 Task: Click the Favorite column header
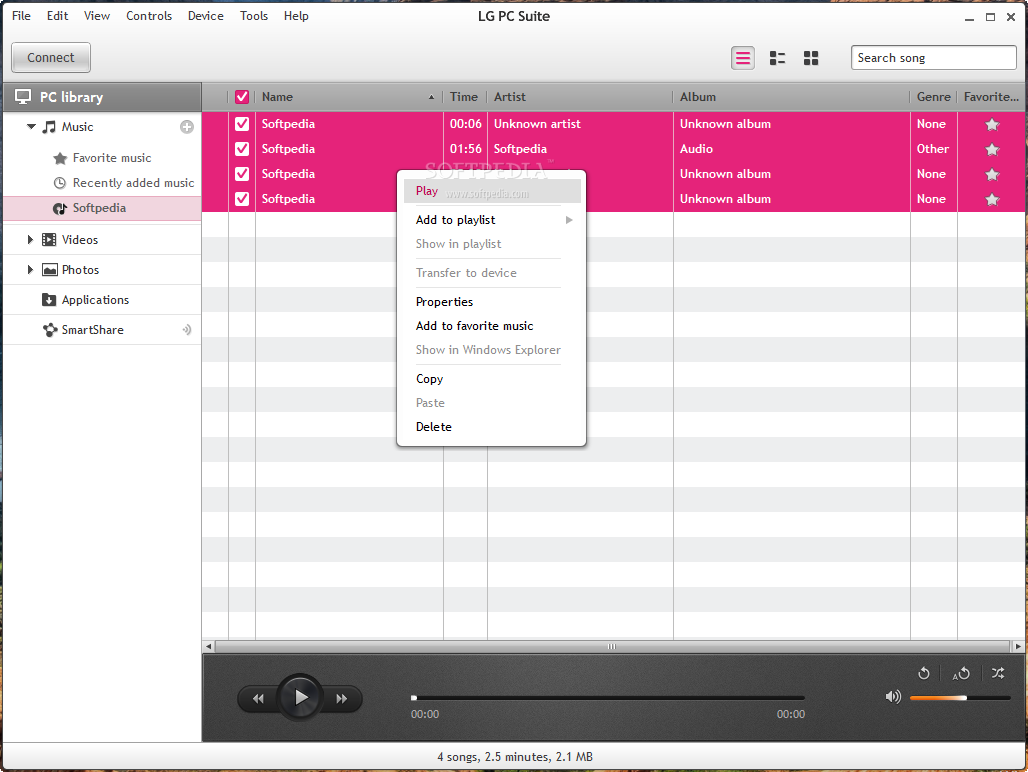991,97
